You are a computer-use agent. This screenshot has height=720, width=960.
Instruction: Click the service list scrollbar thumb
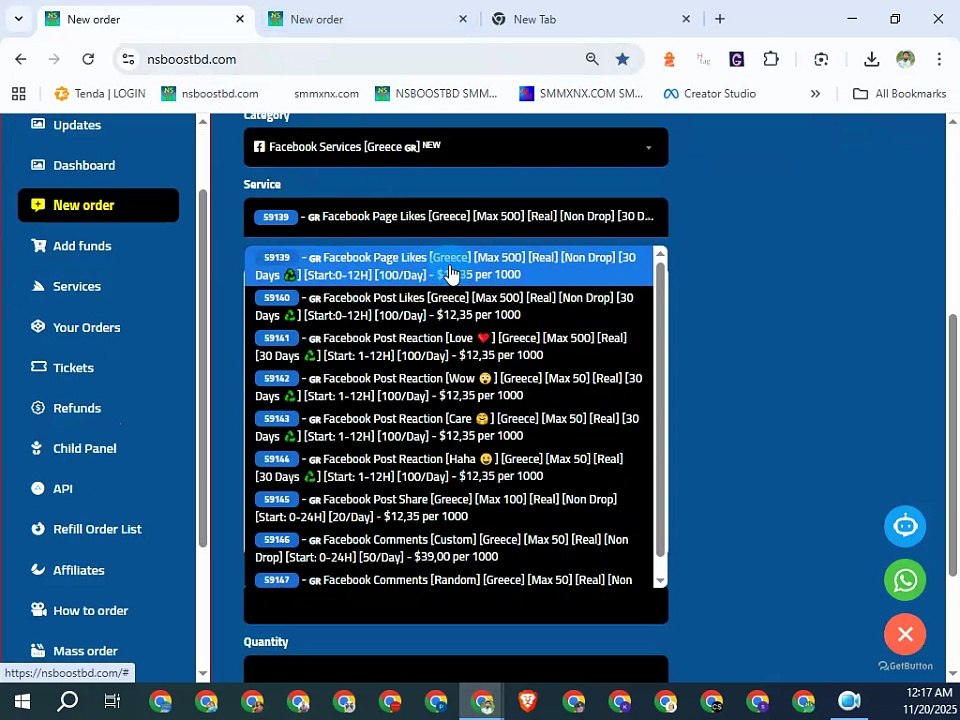[x=660, y=409]
